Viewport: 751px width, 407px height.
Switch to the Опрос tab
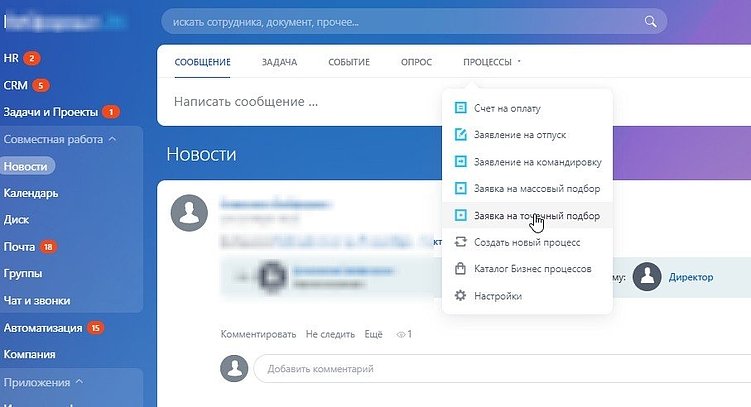(x=416, y=62)
